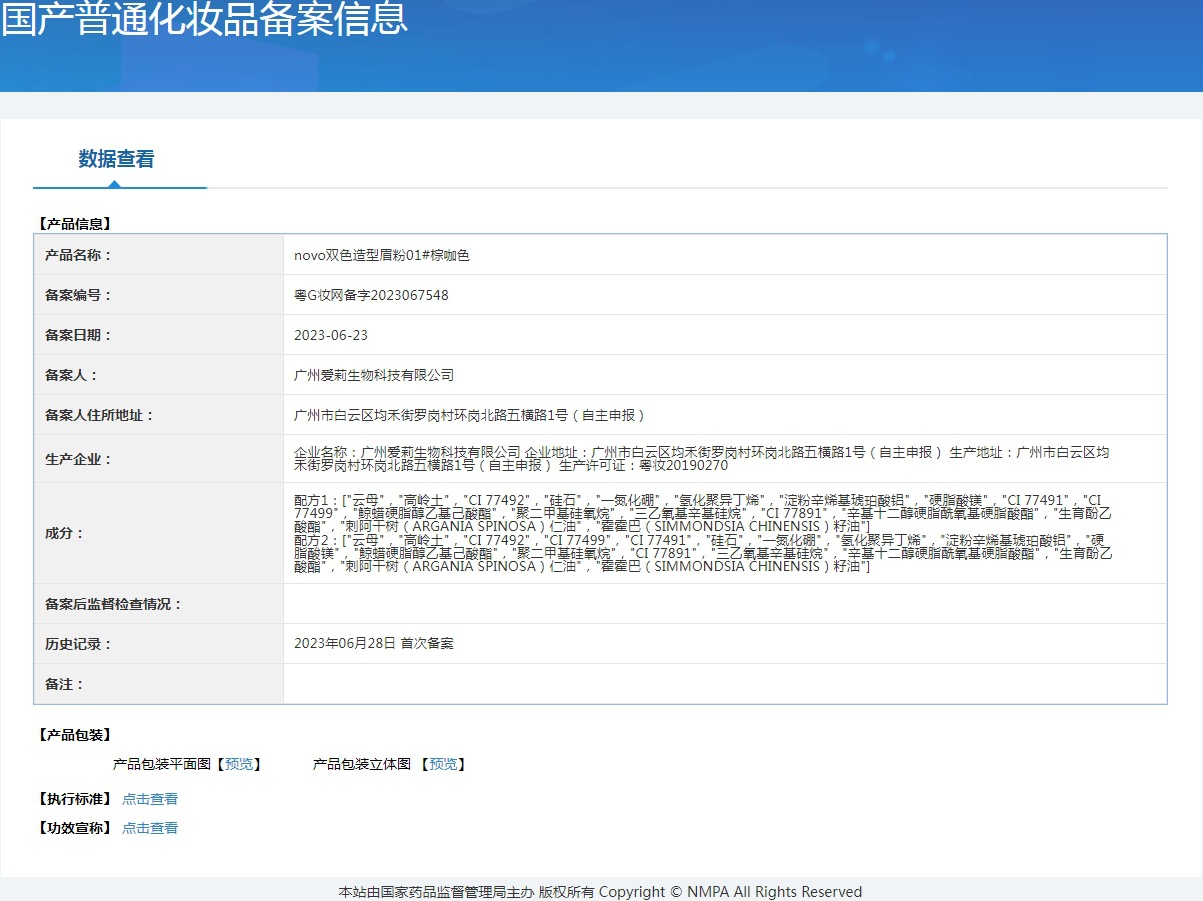
Task: Select the 备注 row label
Action: (x=65, y=684)
